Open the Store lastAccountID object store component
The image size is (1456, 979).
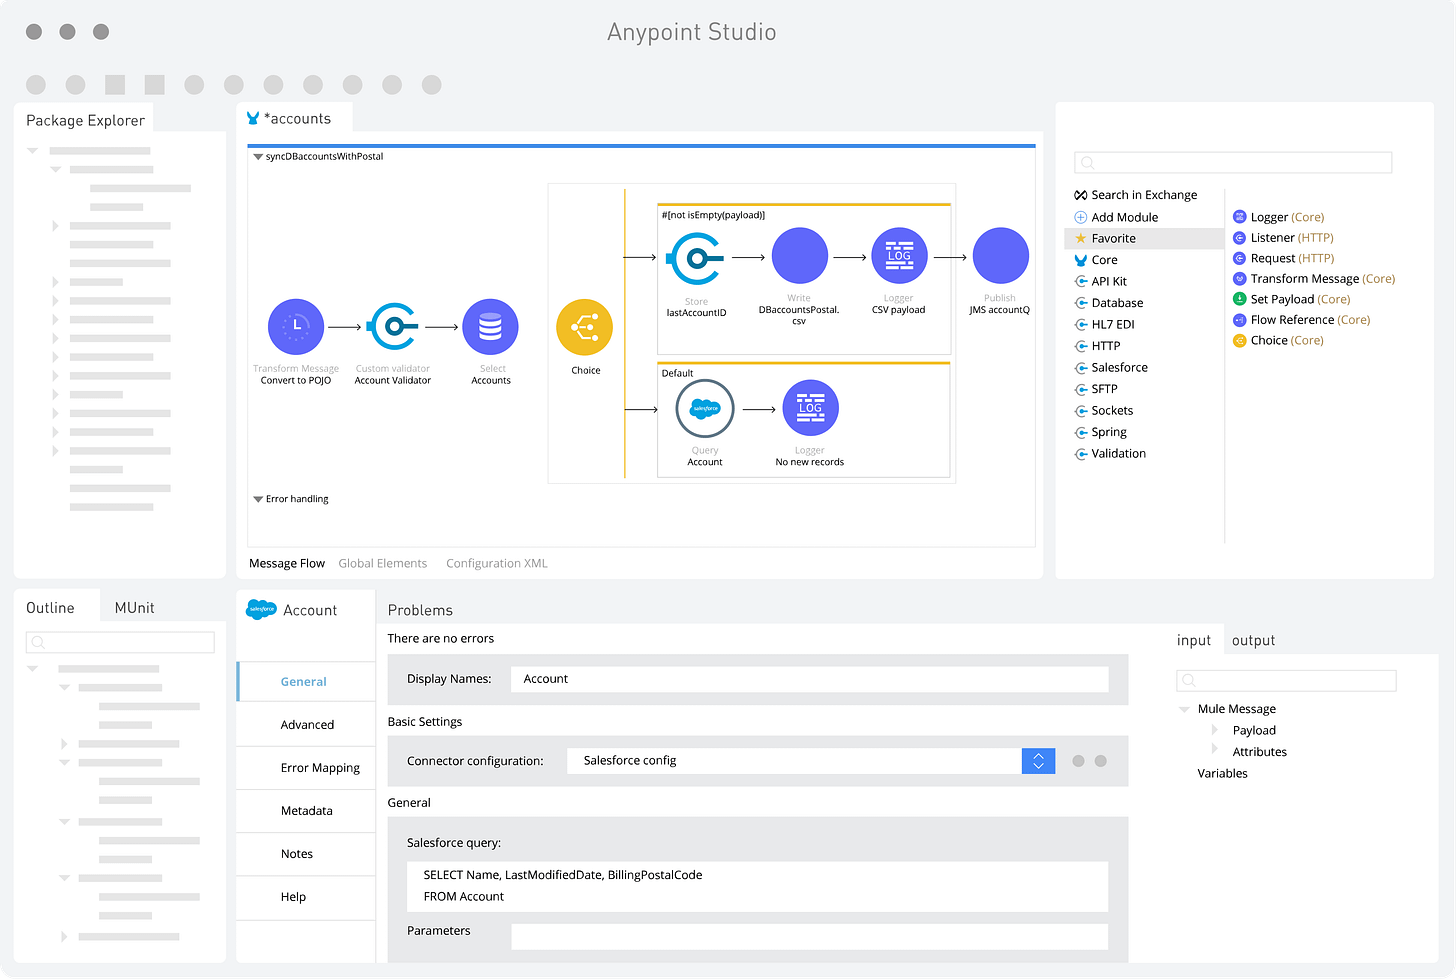pos(695,255)
